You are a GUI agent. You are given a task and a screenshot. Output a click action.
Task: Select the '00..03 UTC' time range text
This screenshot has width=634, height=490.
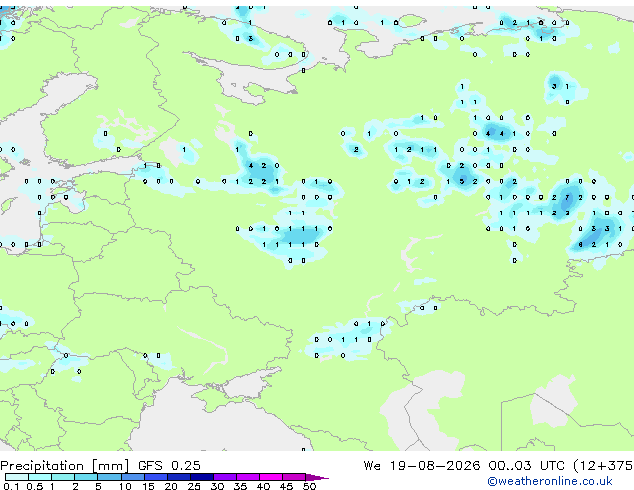[526, 465]
